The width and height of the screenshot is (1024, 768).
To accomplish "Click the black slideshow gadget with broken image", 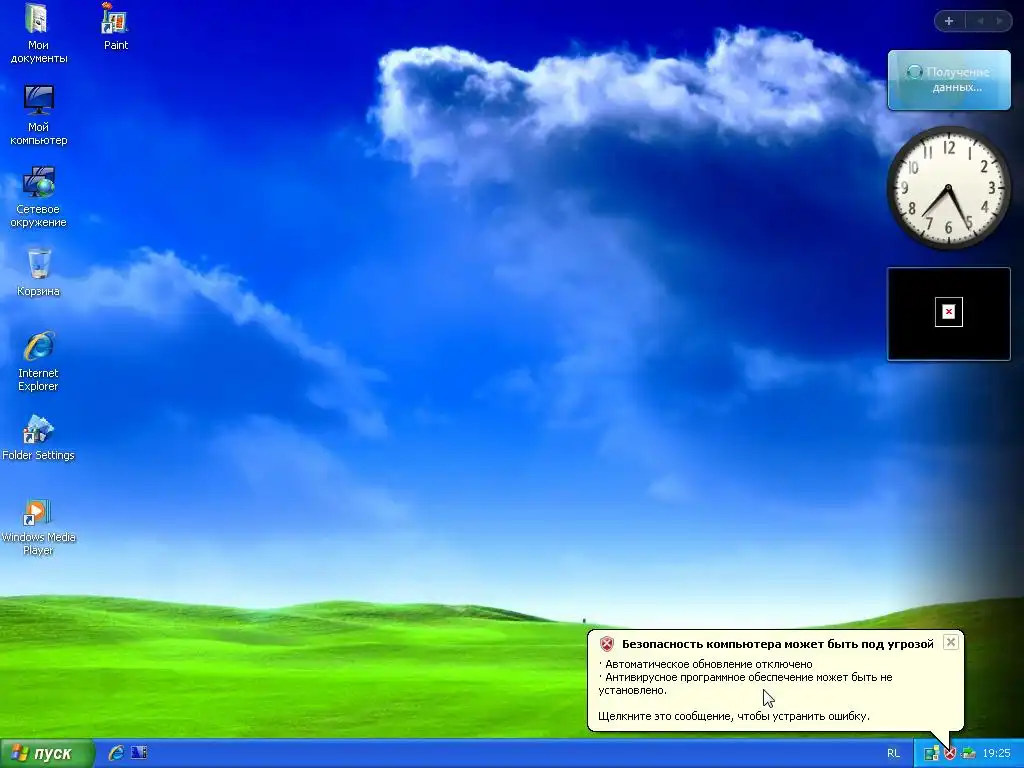I will (949, 313).
